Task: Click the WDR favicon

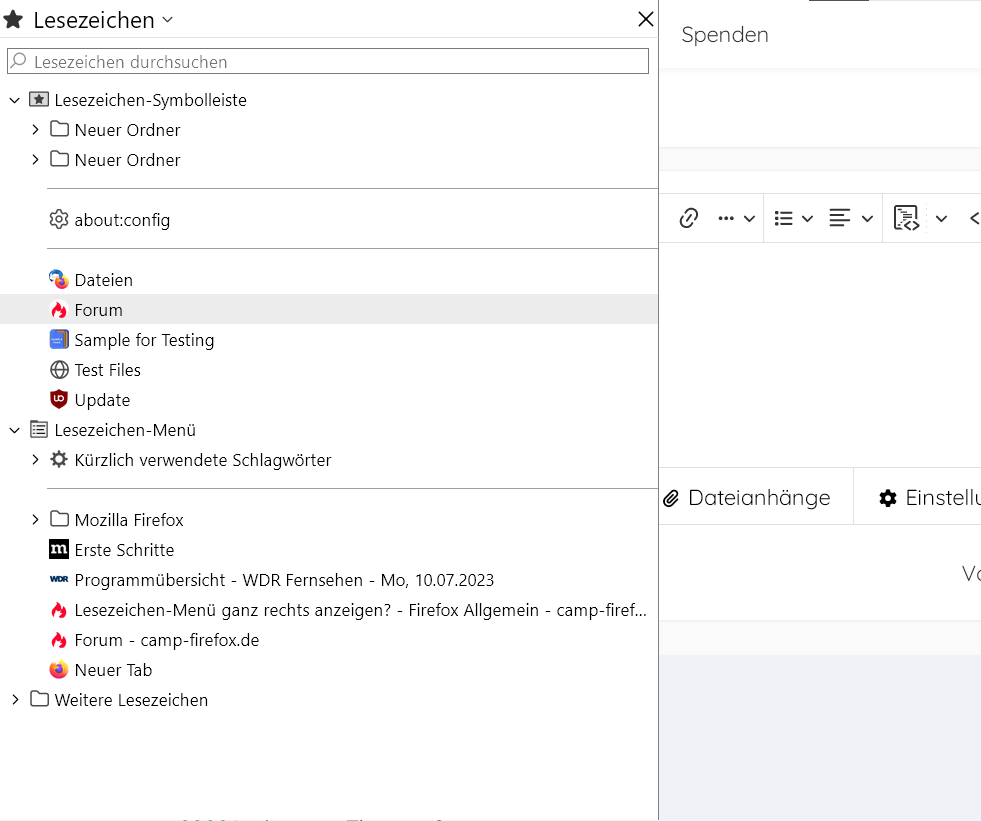Action: tap(59, 579)
